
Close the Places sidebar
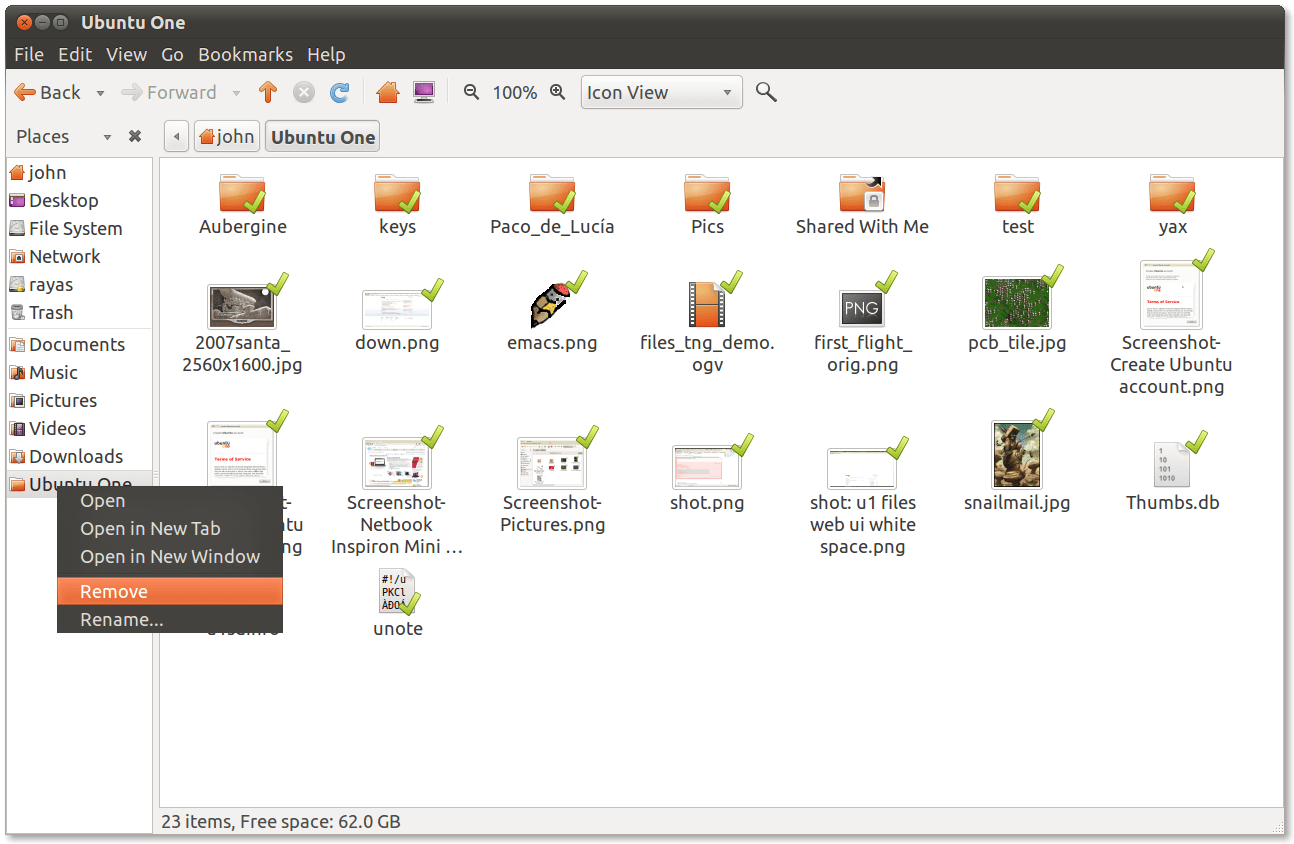pyautogui.click(x=135, y=136)
